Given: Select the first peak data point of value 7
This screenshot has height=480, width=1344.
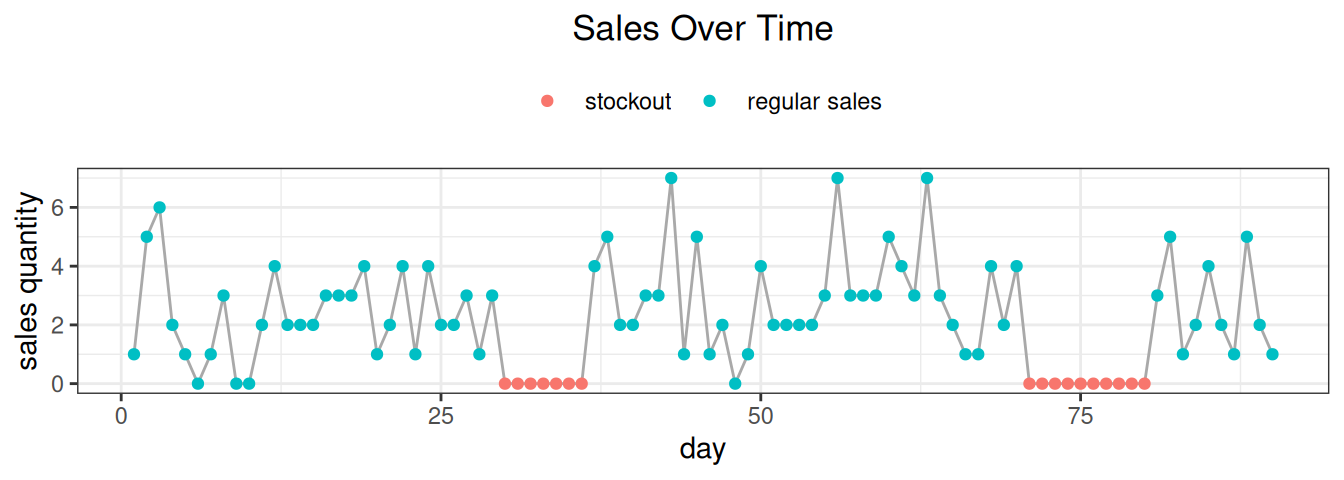Looking at the screenshot, I should (671, 178).
